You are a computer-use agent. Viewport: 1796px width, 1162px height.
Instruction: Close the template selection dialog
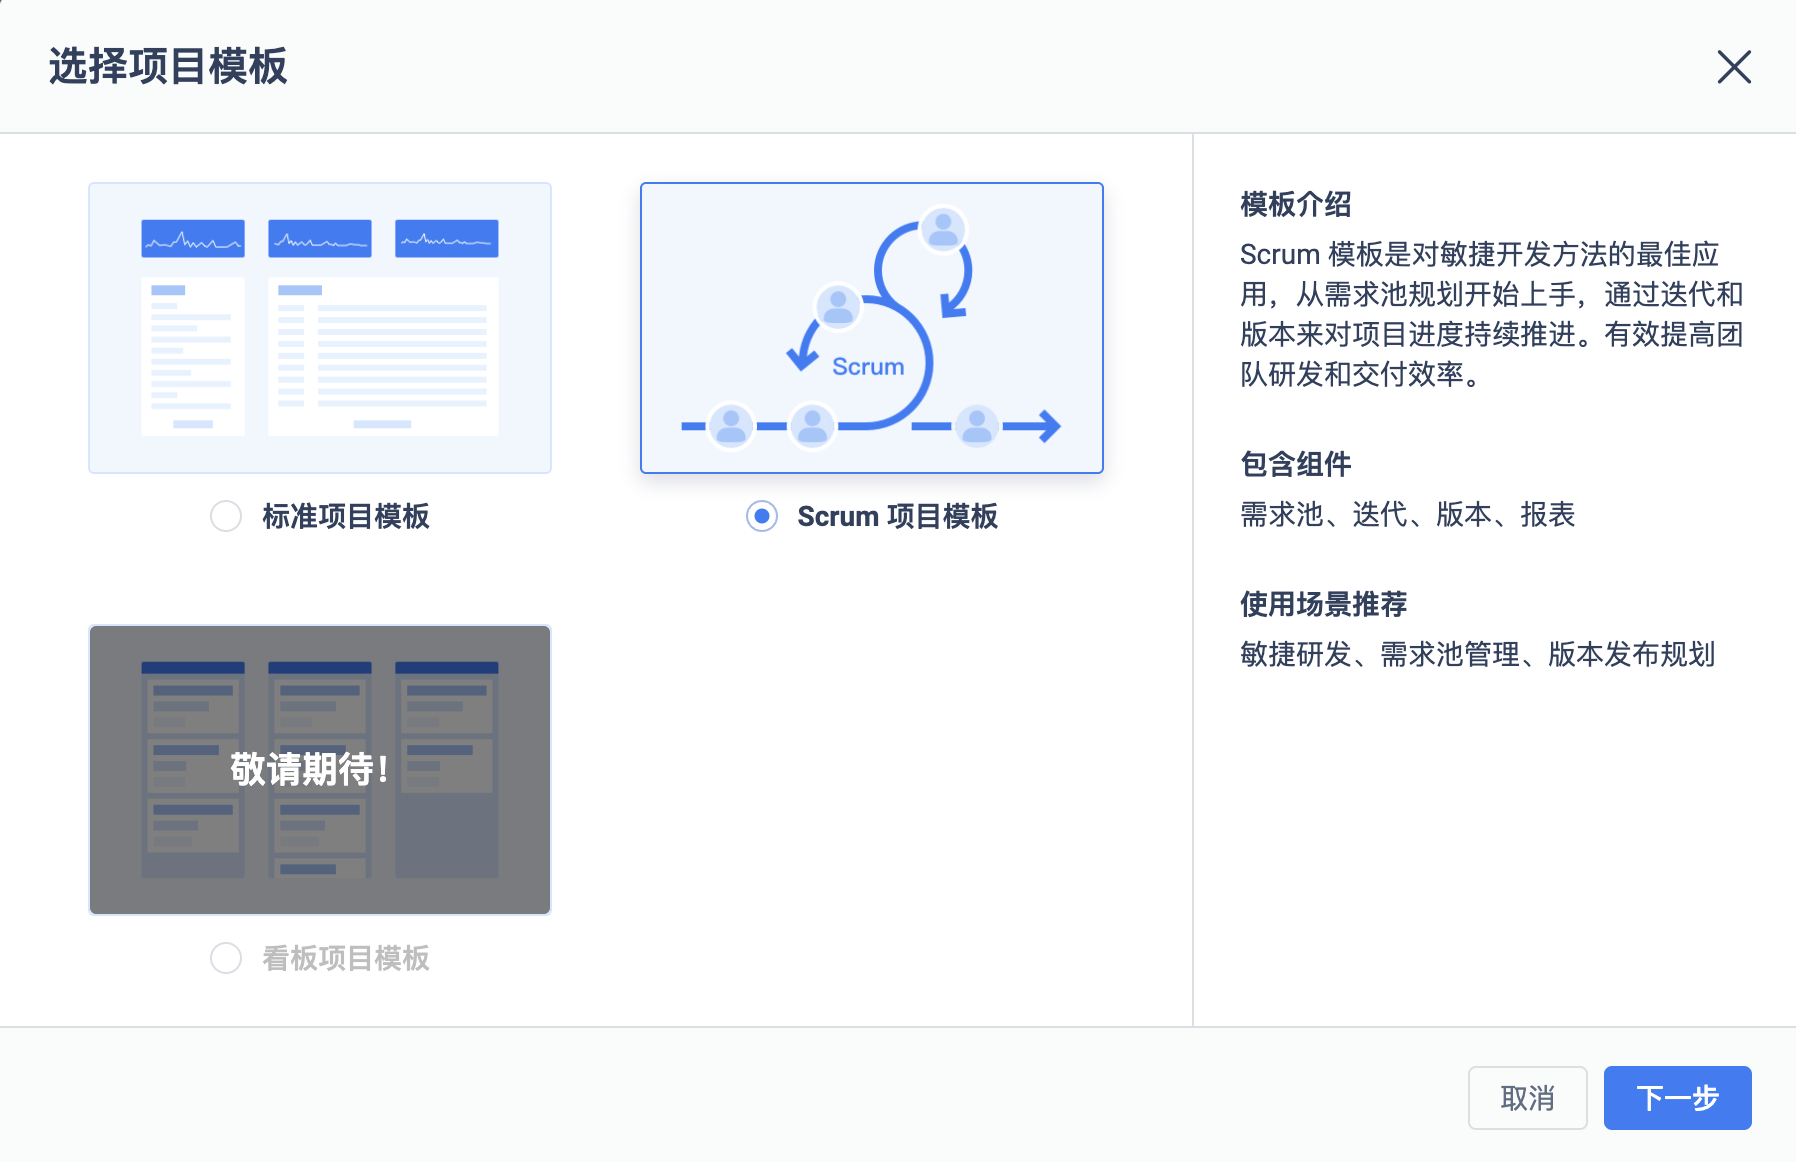click(x=1734, y=67)
